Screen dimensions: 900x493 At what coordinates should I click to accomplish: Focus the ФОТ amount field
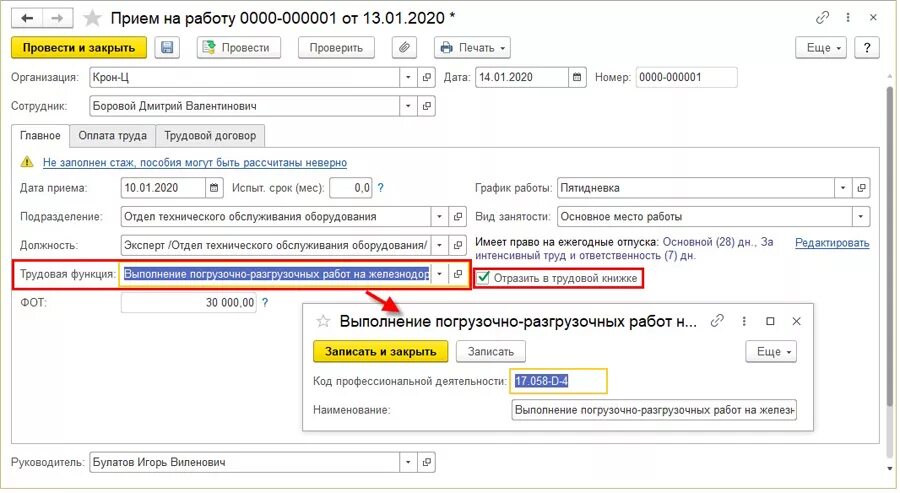coord(189,302)
